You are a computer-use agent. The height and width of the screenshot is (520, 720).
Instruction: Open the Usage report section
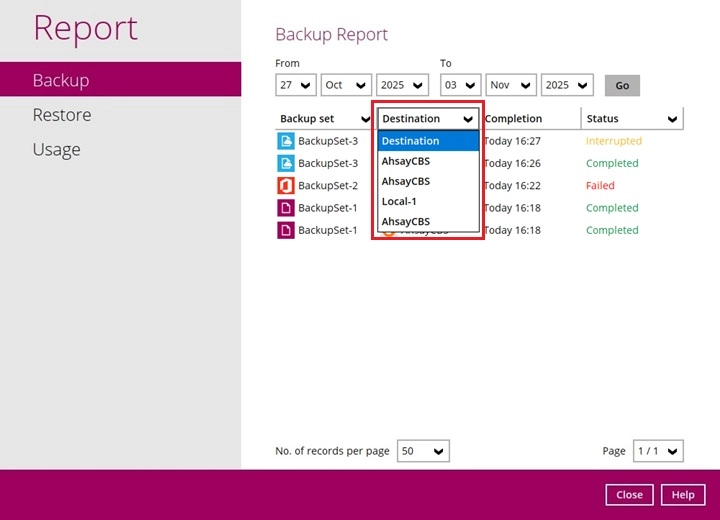[56, 150]
